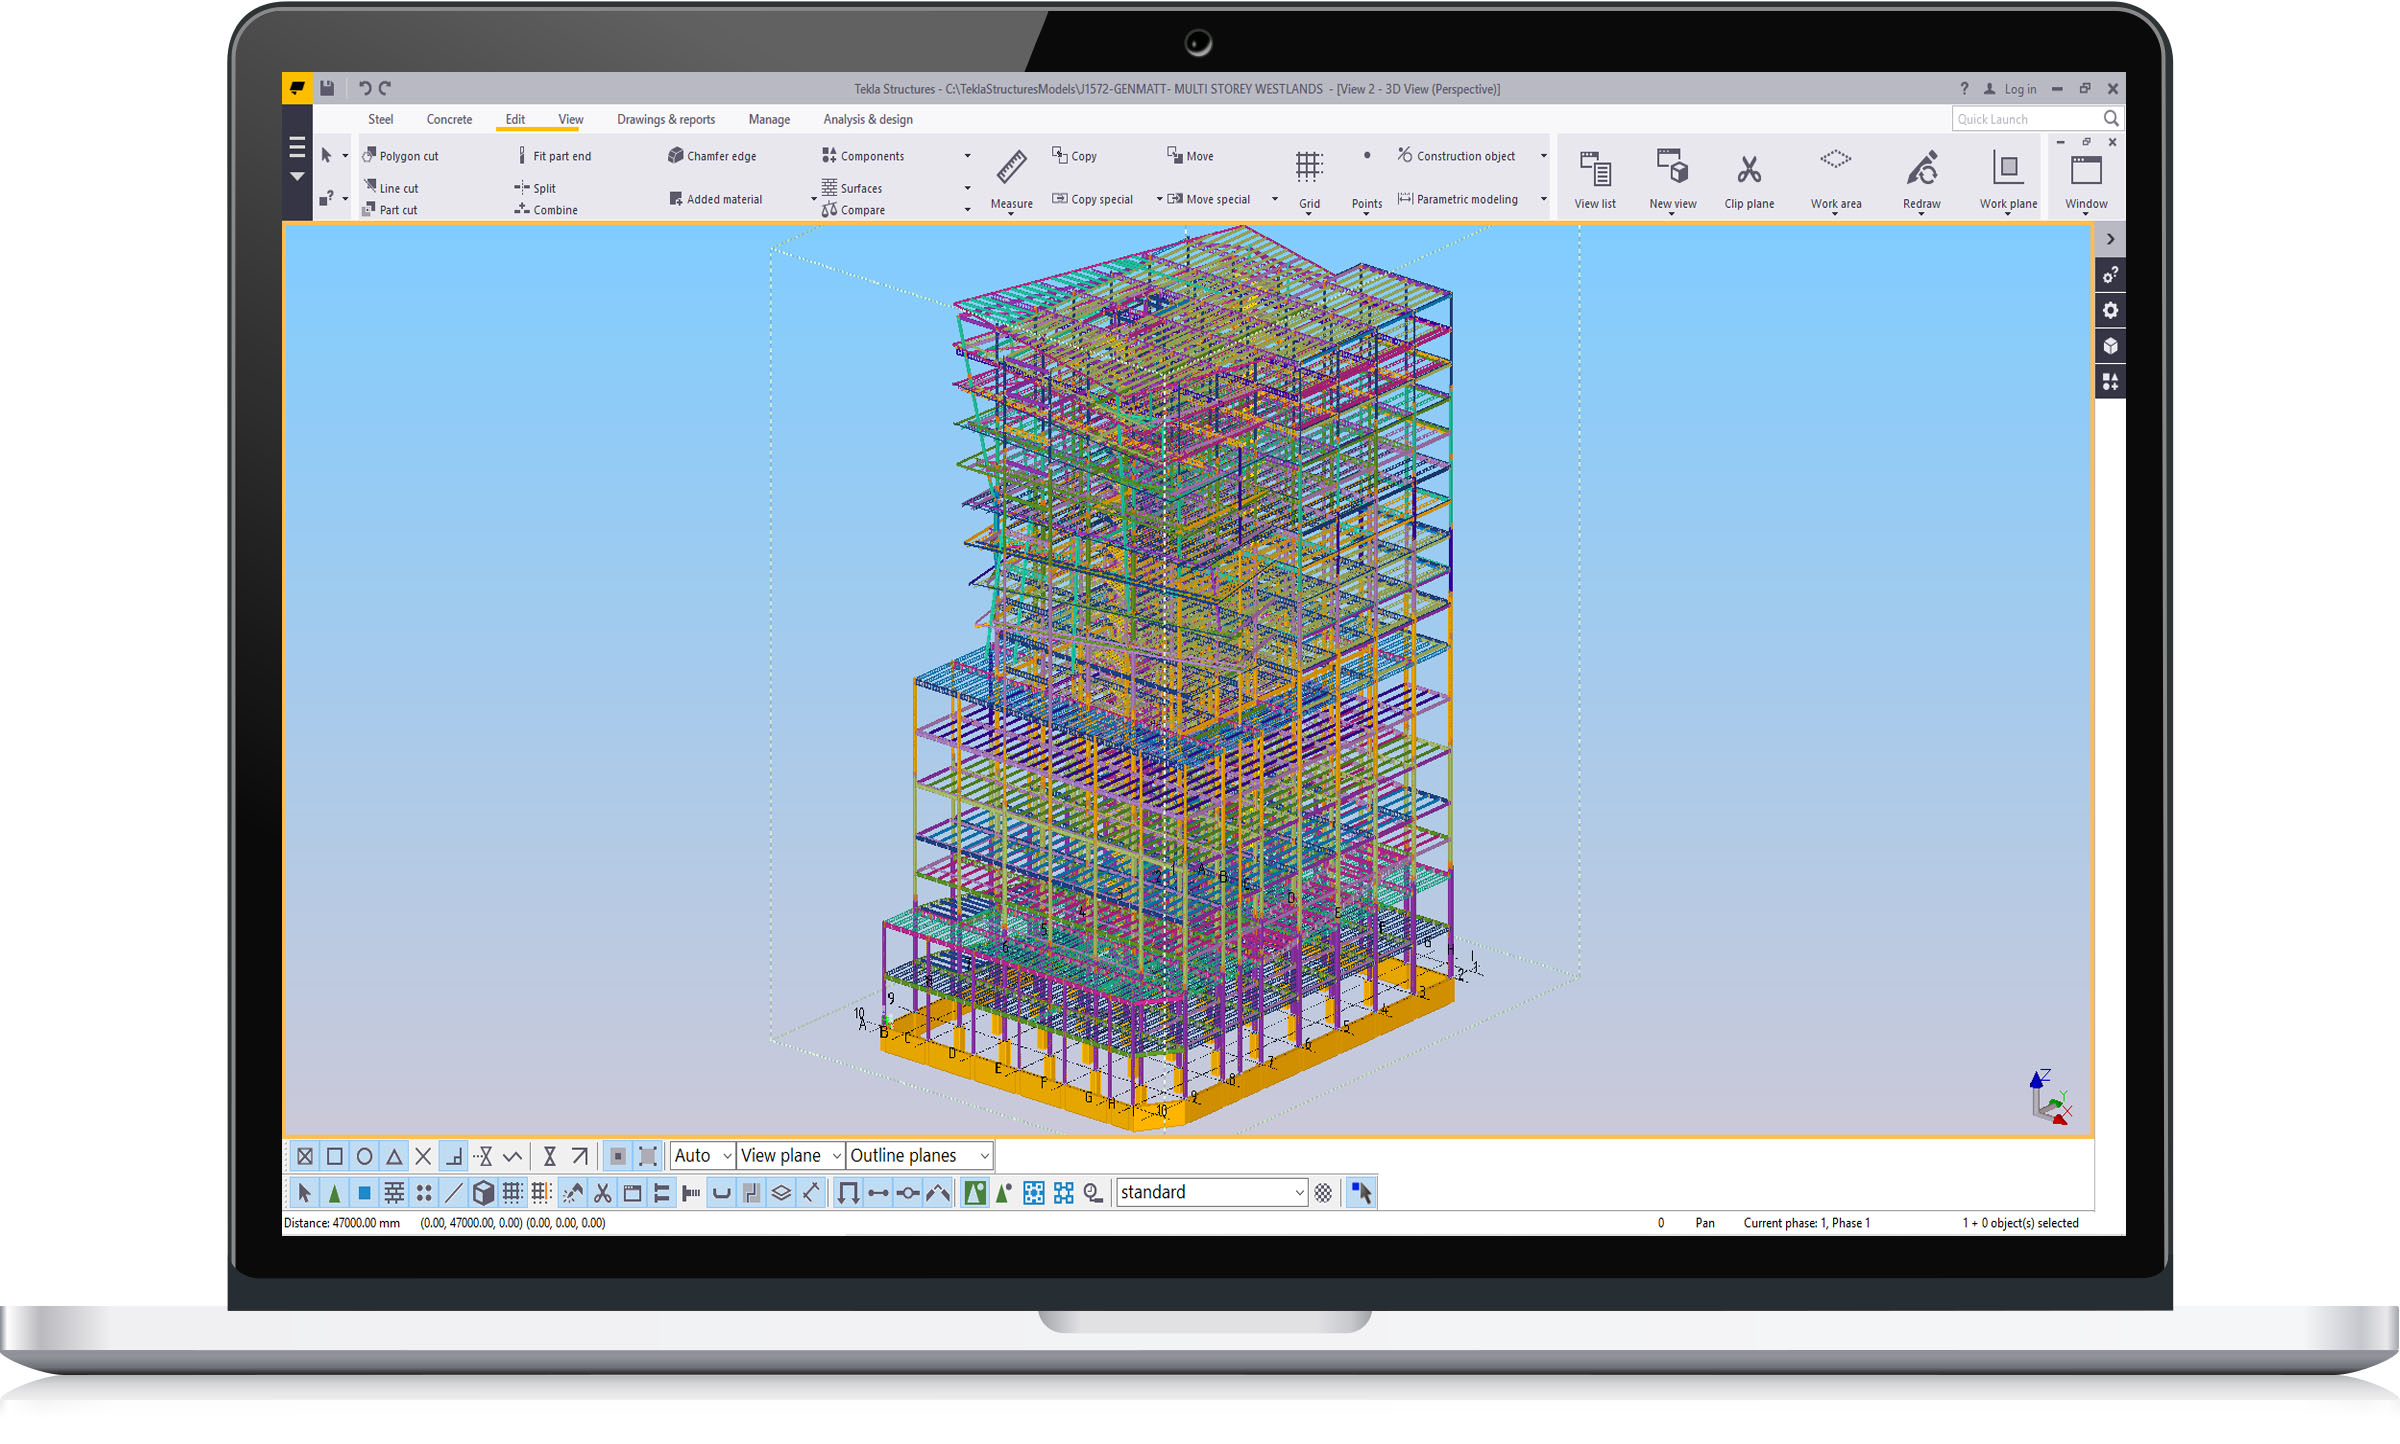Switch to the Steel ribbon tab
The height and width of the screenshot is (1444, 2400).
(380, 119)
